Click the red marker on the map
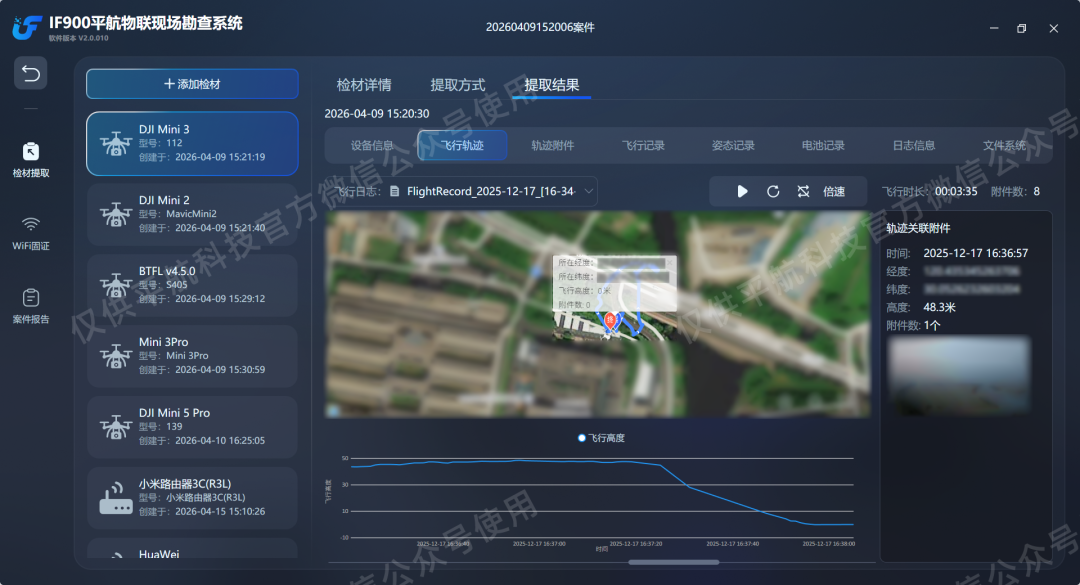The image size is (1080, 585). click(610, 320)
